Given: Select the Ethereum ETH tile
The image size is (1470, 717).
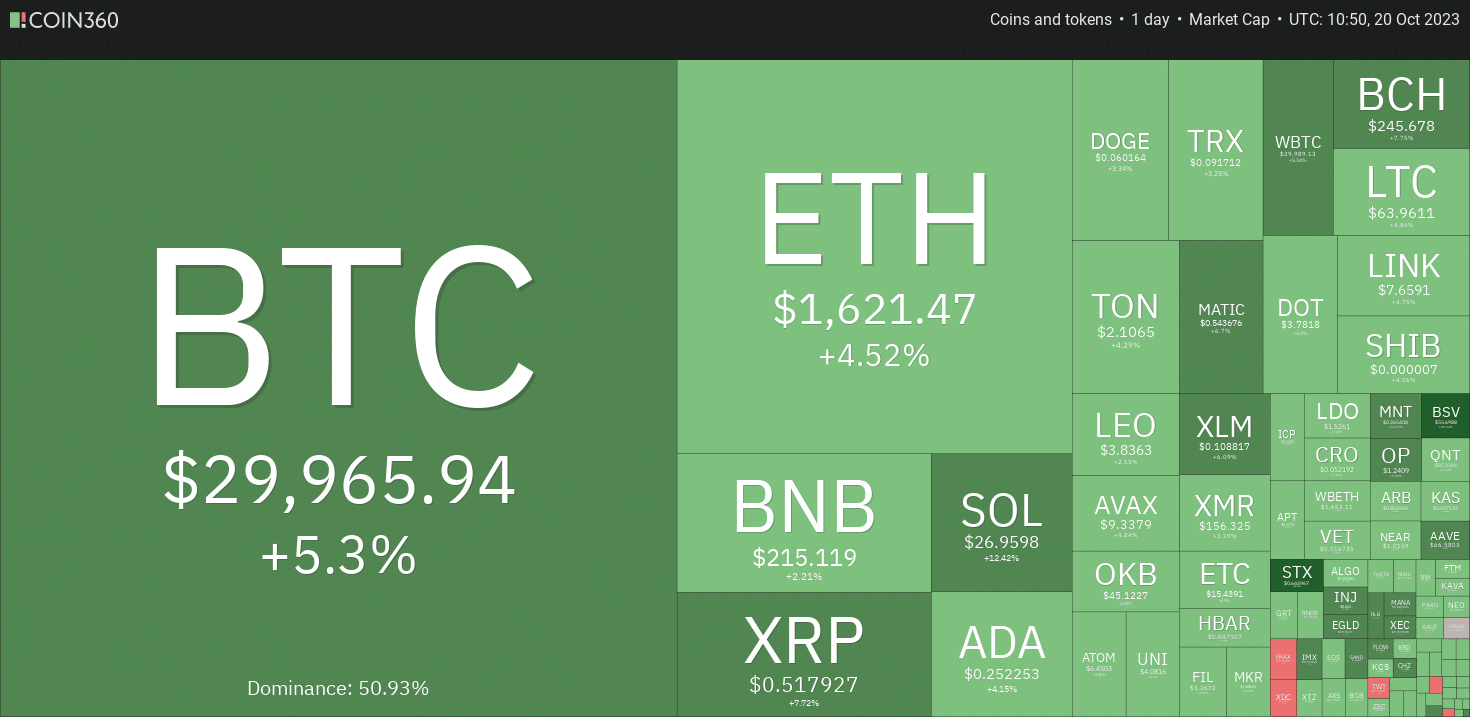Looking at the screenshot, I should pos(875,257).
